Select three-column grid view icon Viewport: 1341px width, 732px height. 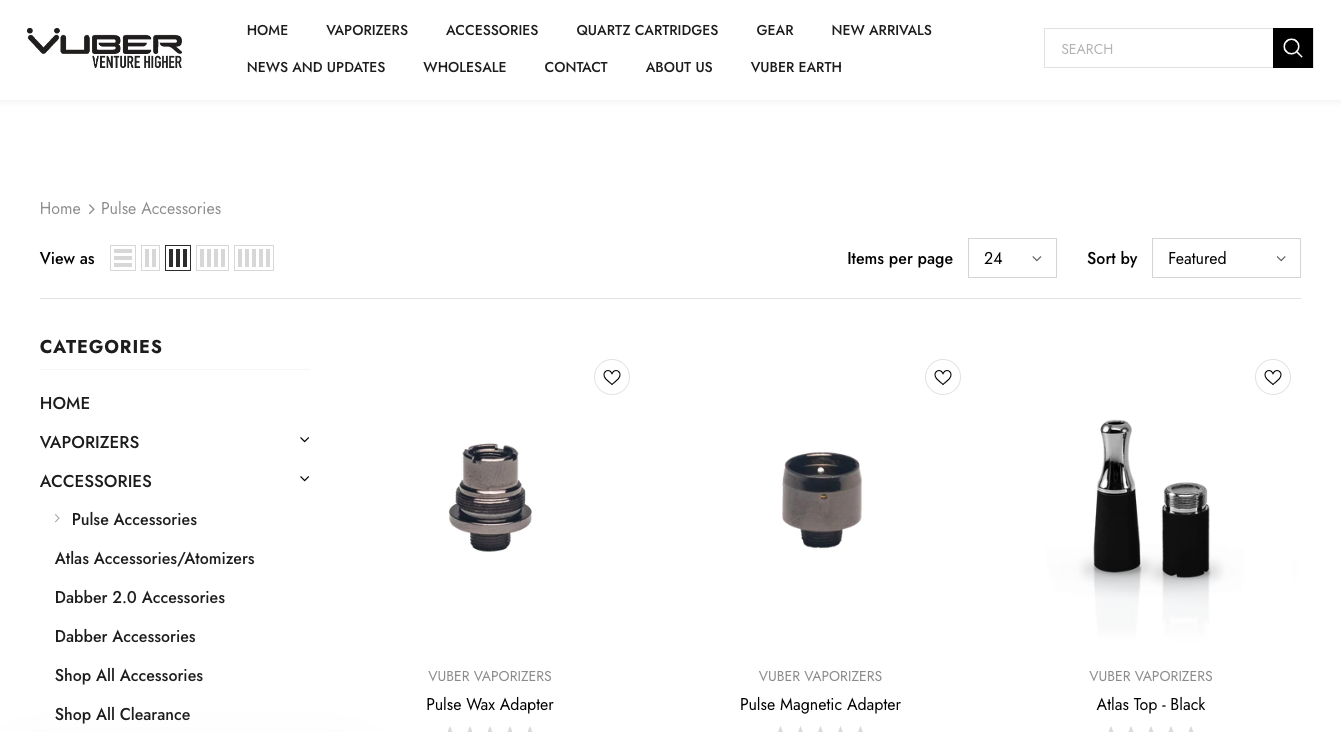pyautogui.click(x=178, y=258)
